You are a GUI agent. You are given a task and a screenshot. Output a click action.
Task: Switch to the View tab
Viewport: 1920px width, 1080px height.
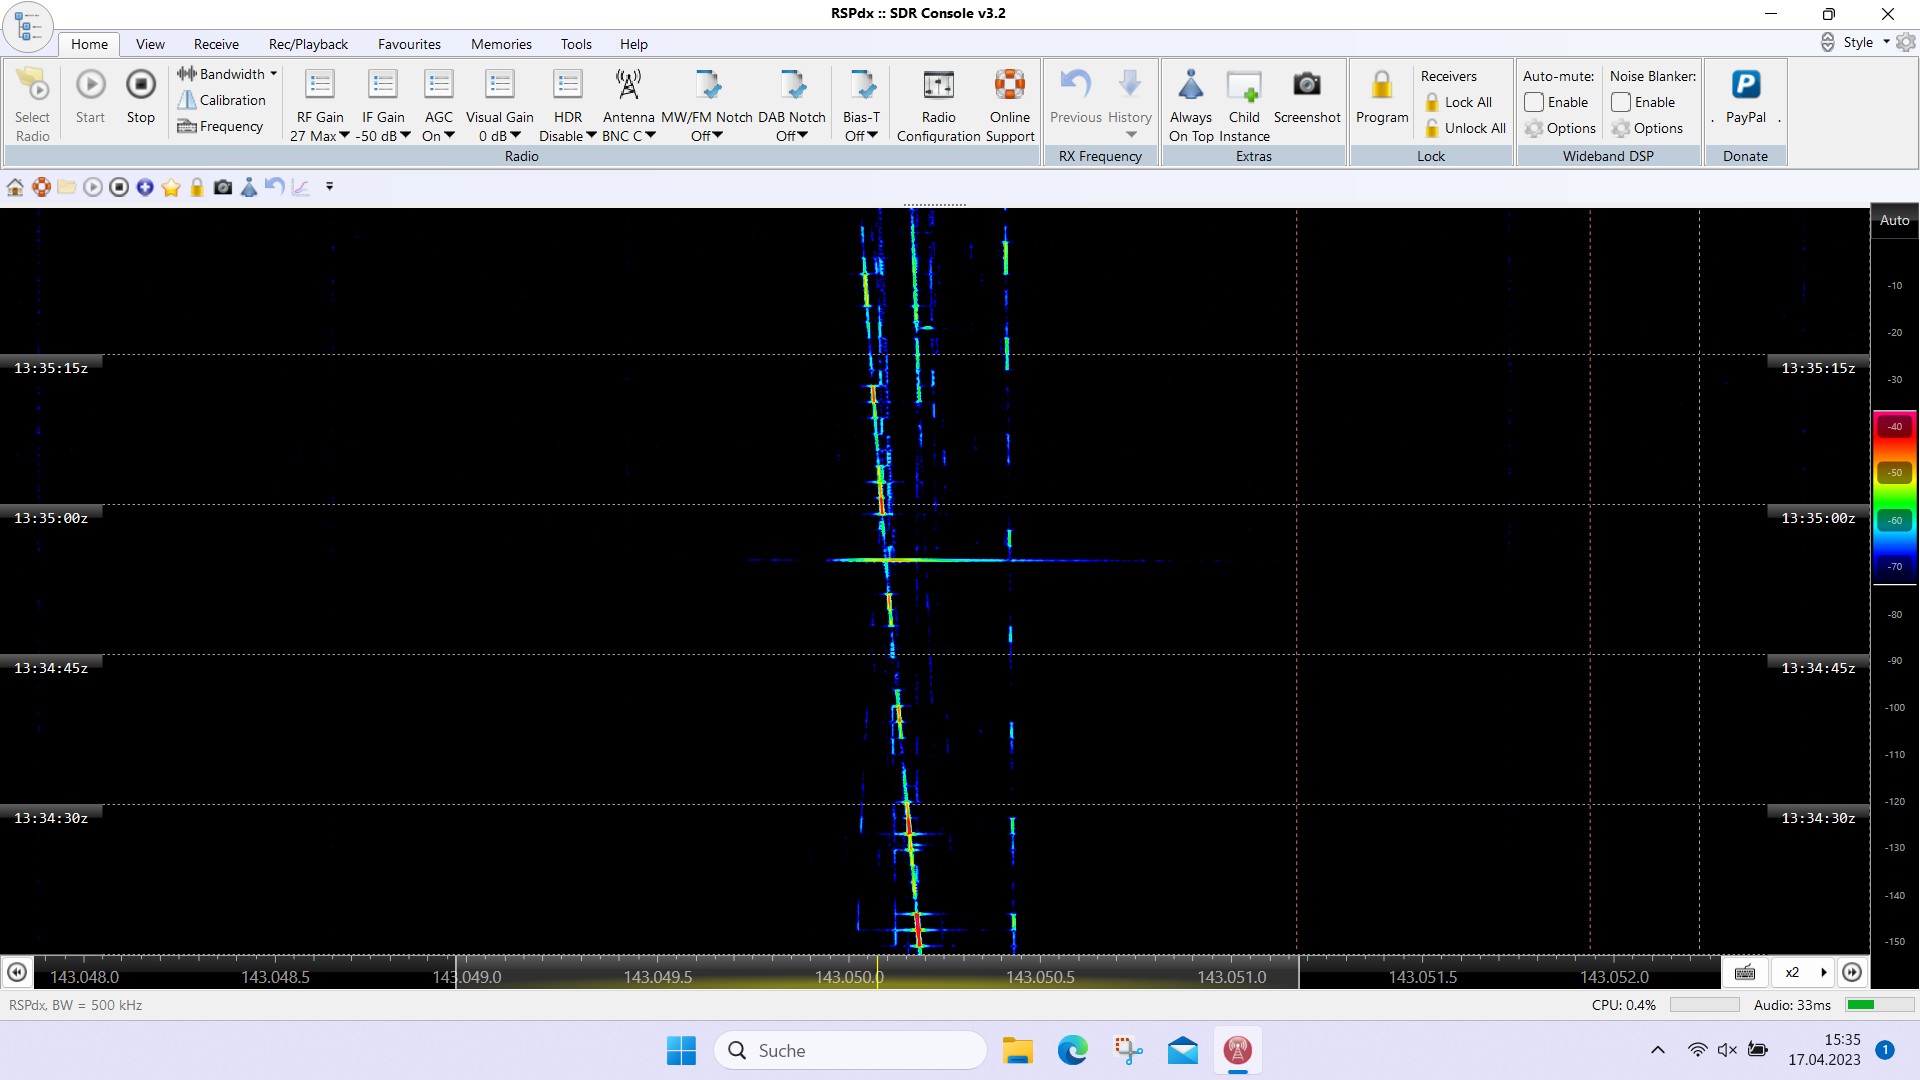tap(150, 44)
